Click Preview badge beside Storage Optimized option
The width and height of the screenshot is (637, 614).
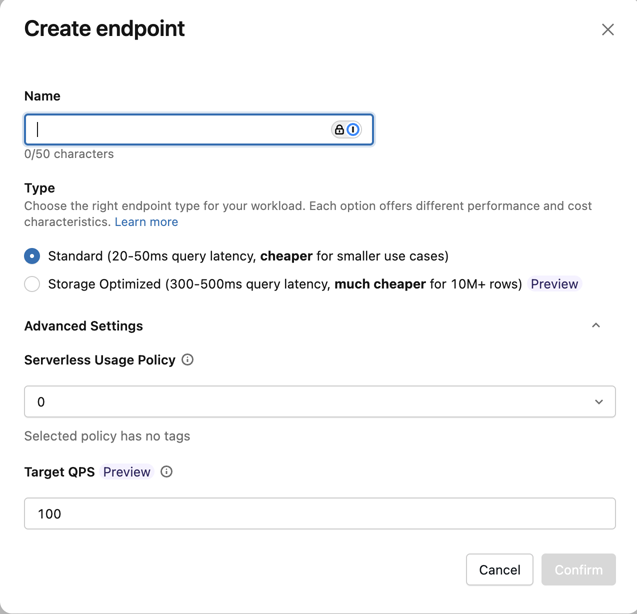click(554, 284)
